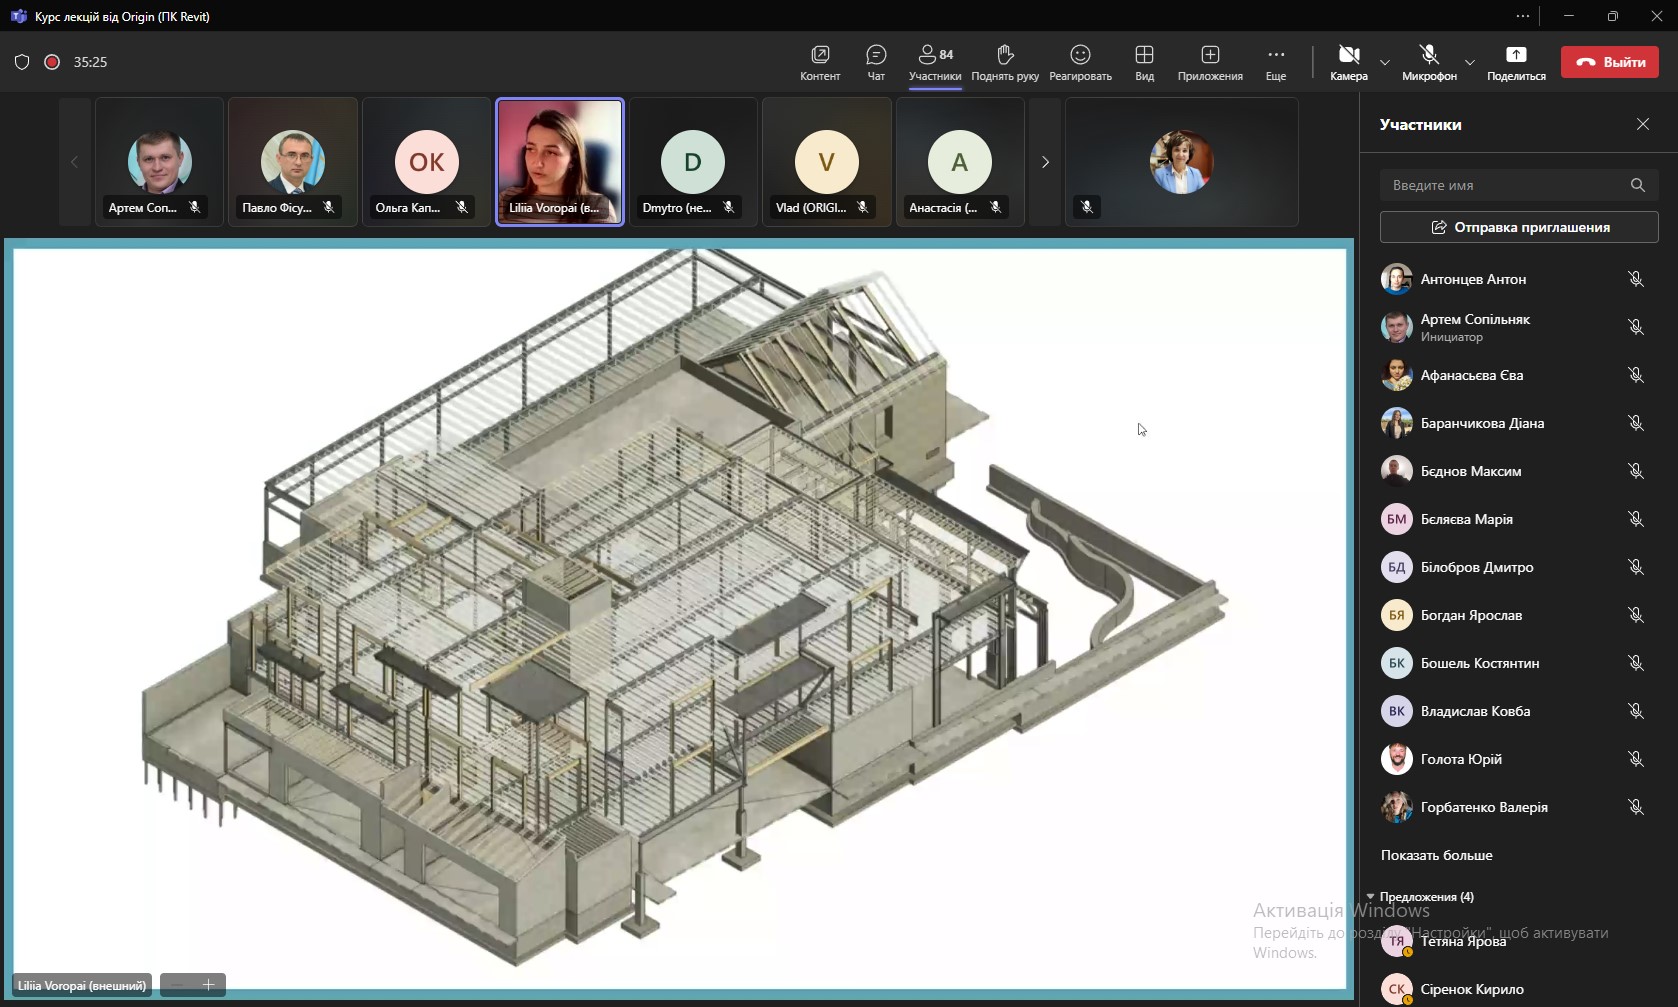This screenshot has height=1007, width=1678.
Task: Open the Вид layout icon
Action: tap(1144, 55)
